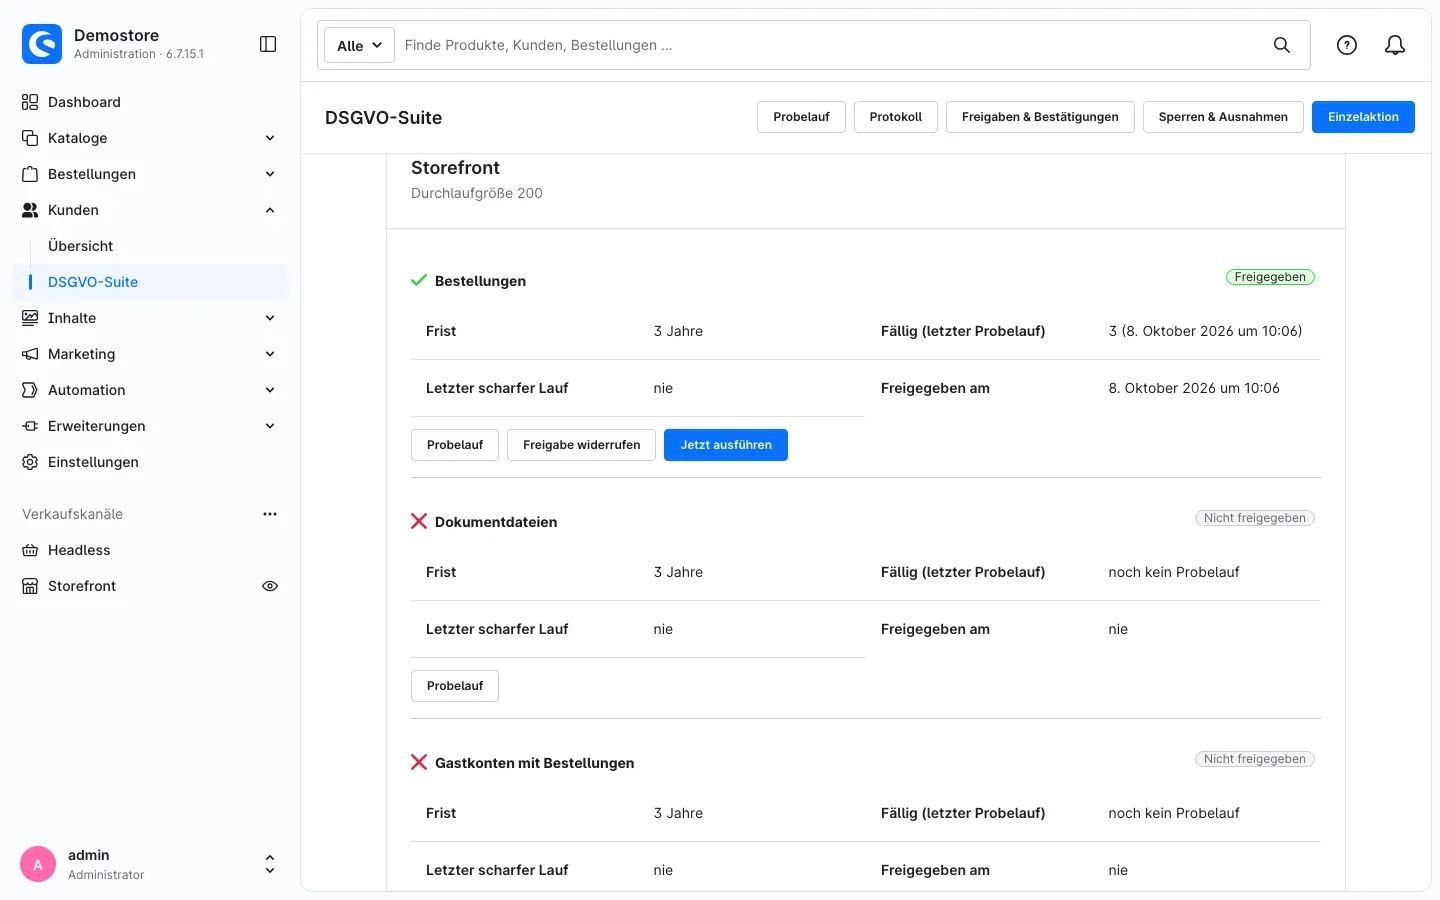This screenshot has width=1440, height=900.
Task: Click the blue Einzelaktion button
Action: tap(1363, 117)
